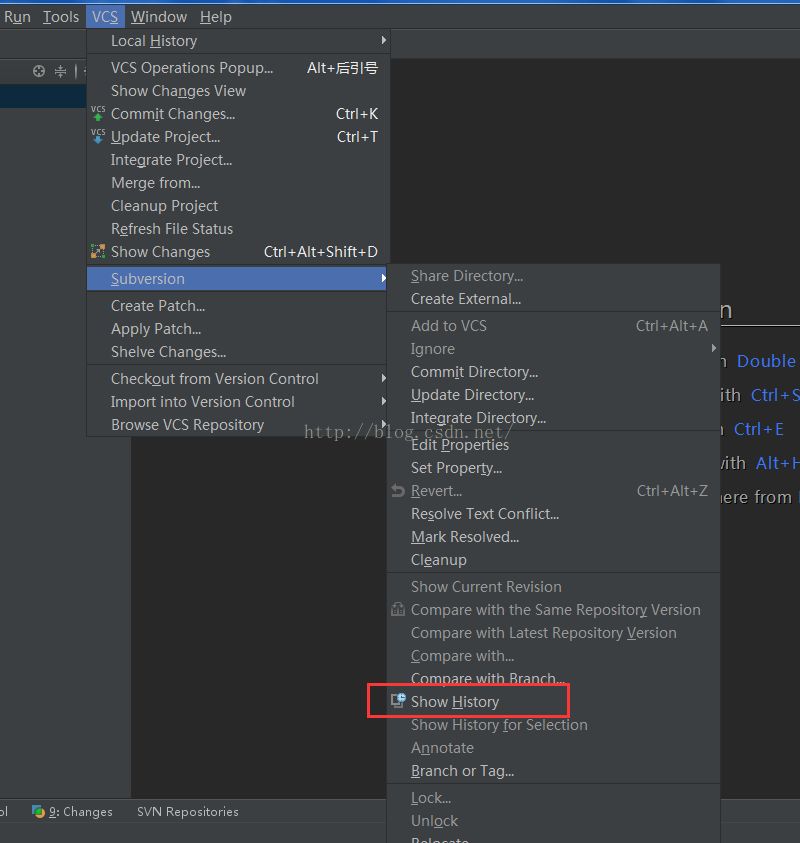
Task: Click the Changes tool window icon
Action: 38,811
